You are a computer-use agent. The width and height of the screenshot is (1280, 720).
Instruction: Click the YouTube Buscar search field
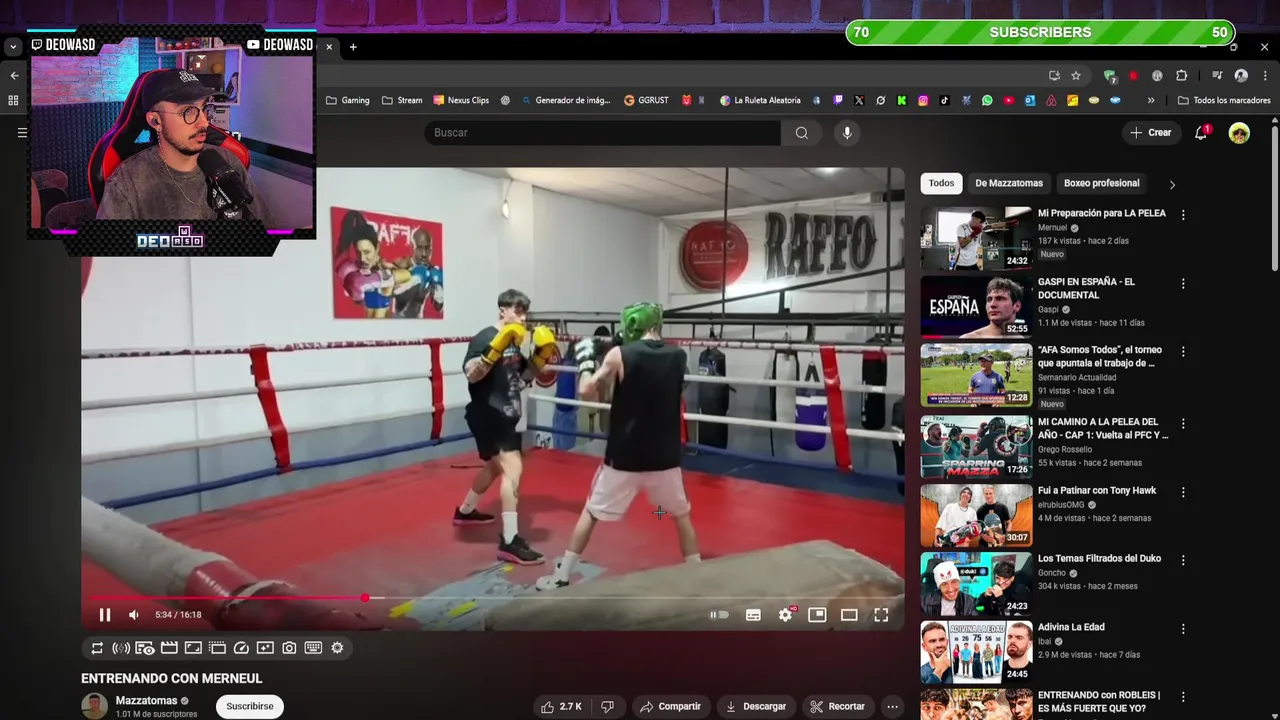(x=602, y=133)
